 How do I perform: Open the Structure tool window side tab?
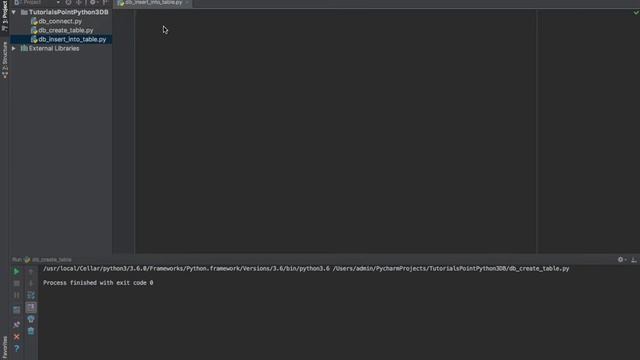coord(4,60)
